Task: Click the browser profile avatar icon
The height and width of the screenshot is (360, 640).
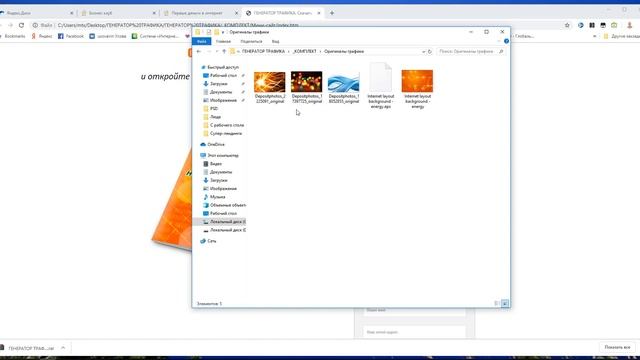Action: [629, 25]
